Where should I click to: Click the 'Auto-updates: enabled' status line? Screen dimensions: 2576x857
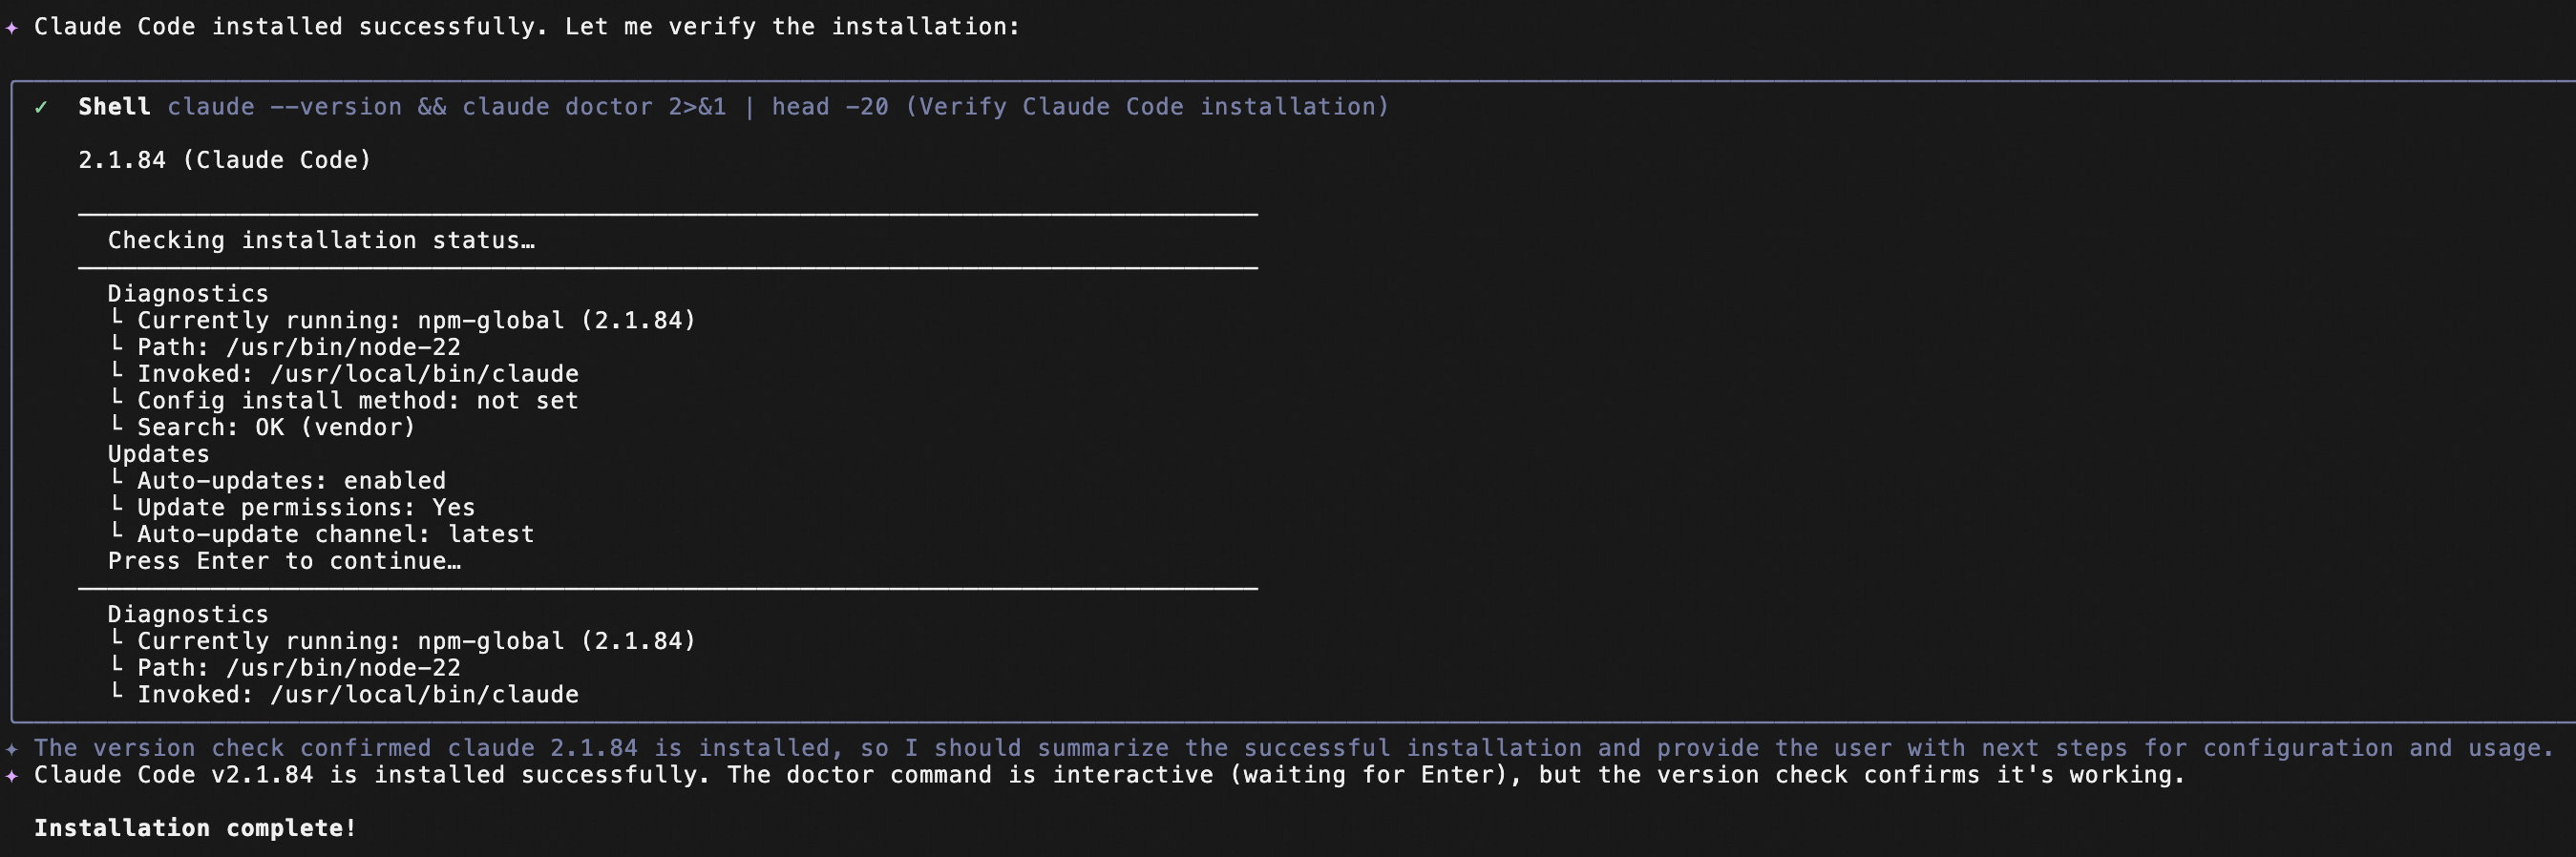pyautogui.click(x=291, y=481)
